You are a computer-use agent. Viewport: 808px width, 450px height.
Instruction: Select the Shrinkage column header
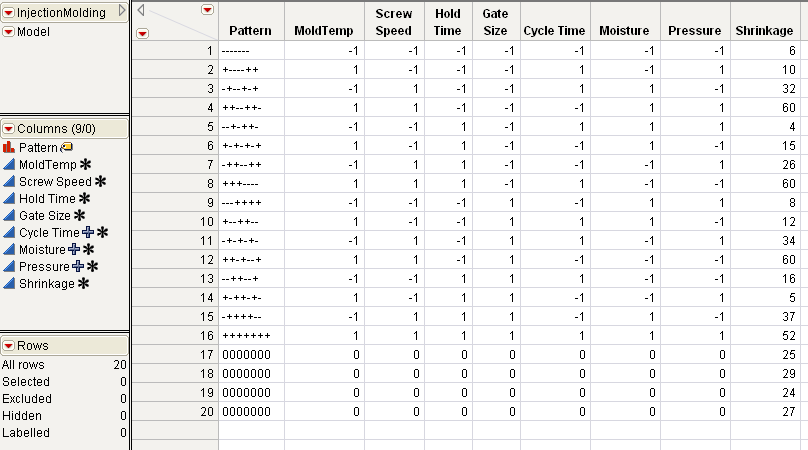(765, 30)
